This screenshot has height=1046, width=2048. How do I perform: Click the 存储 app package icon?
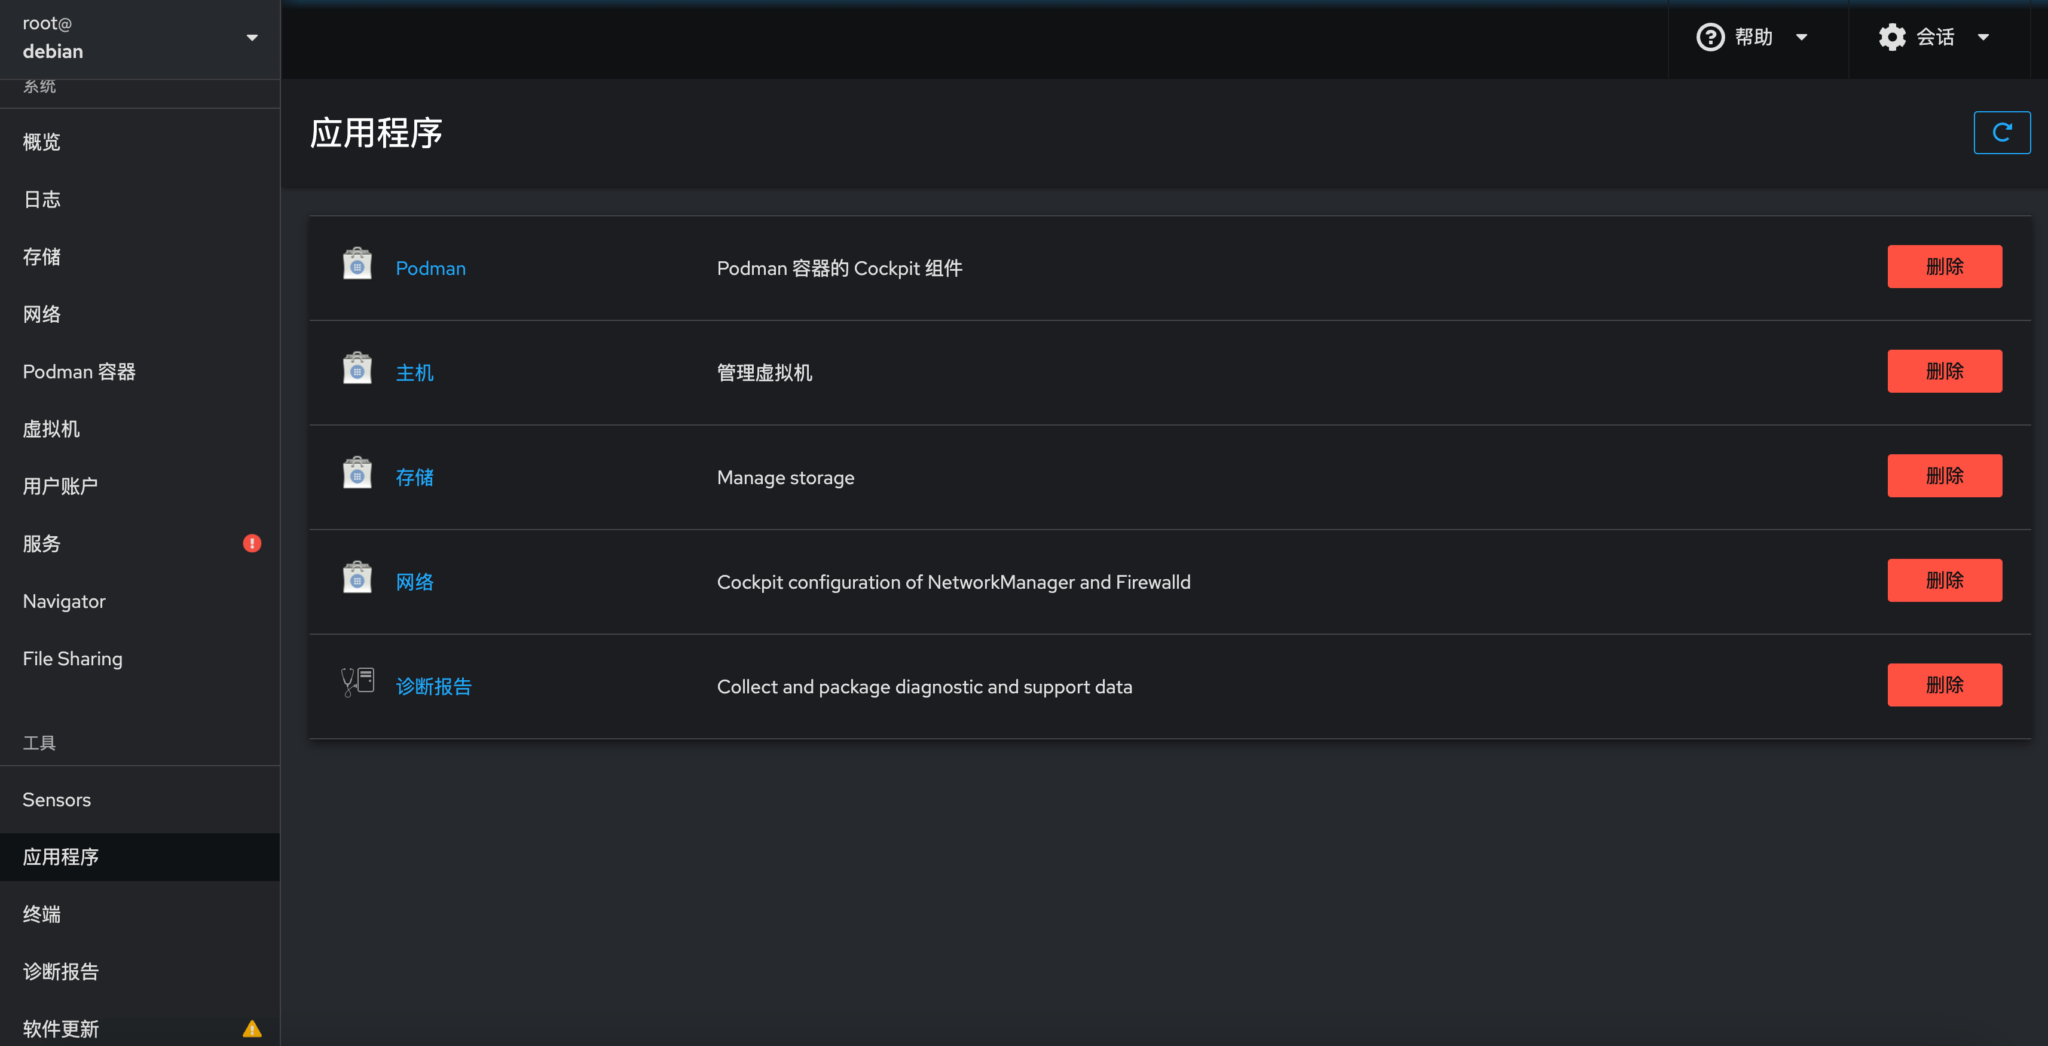357,473
